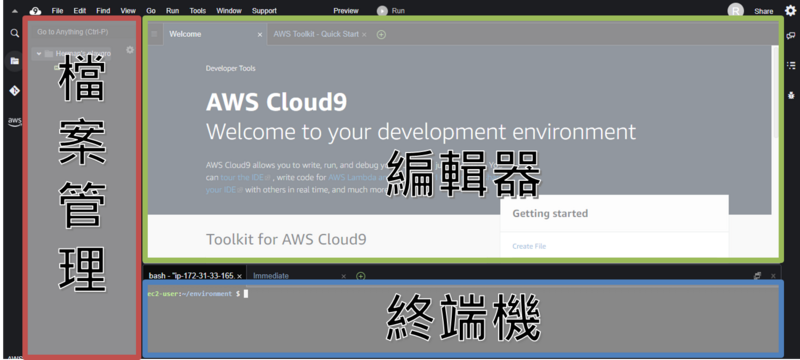Open the Tools menu
Screen dimensions: 800x360
pos(198,11)
